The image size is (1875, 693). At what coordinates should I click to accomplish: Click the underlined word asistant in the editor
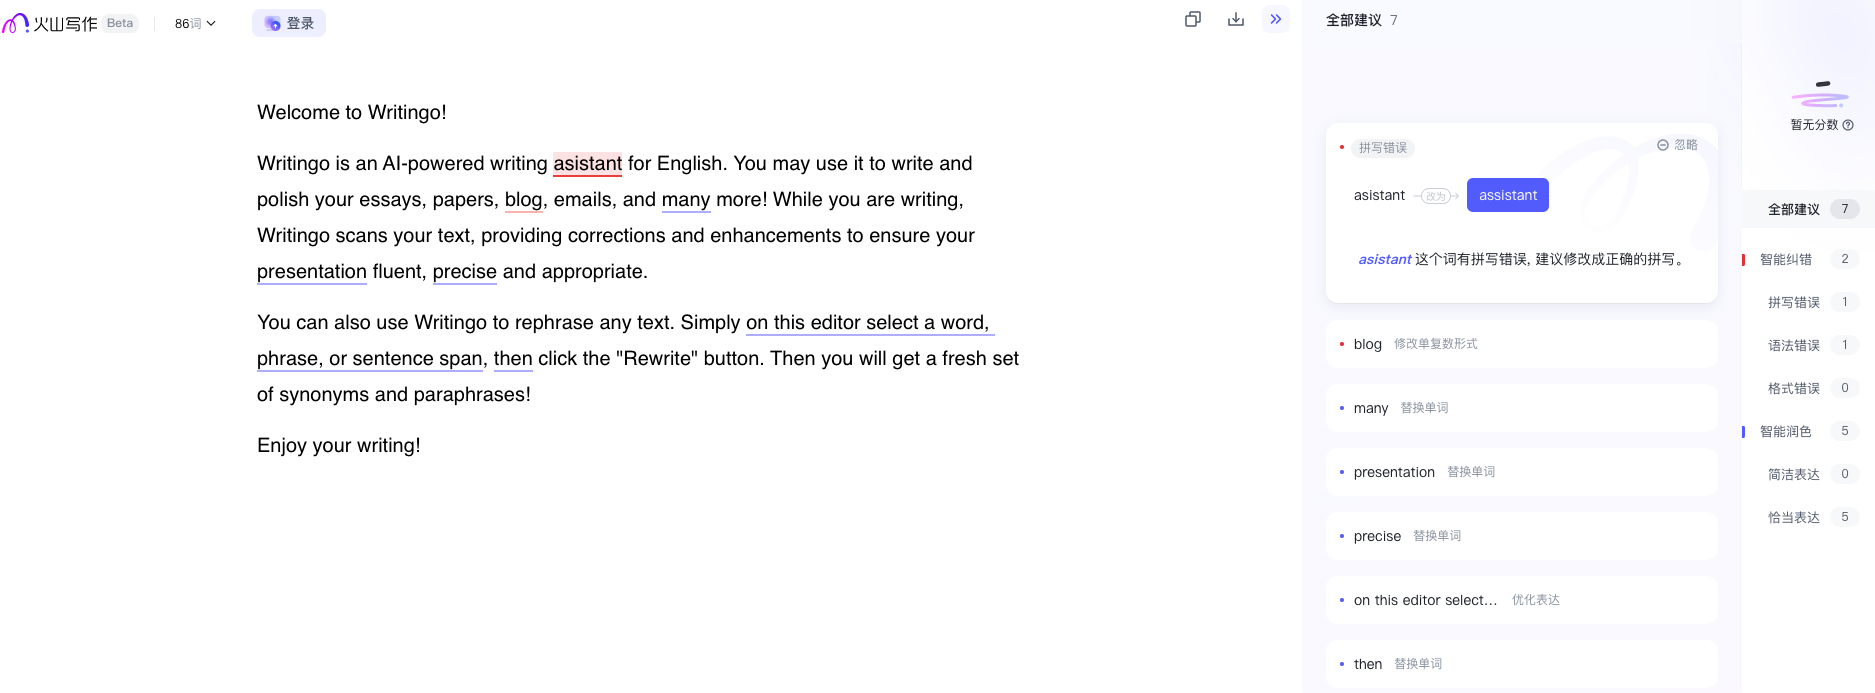587,163
